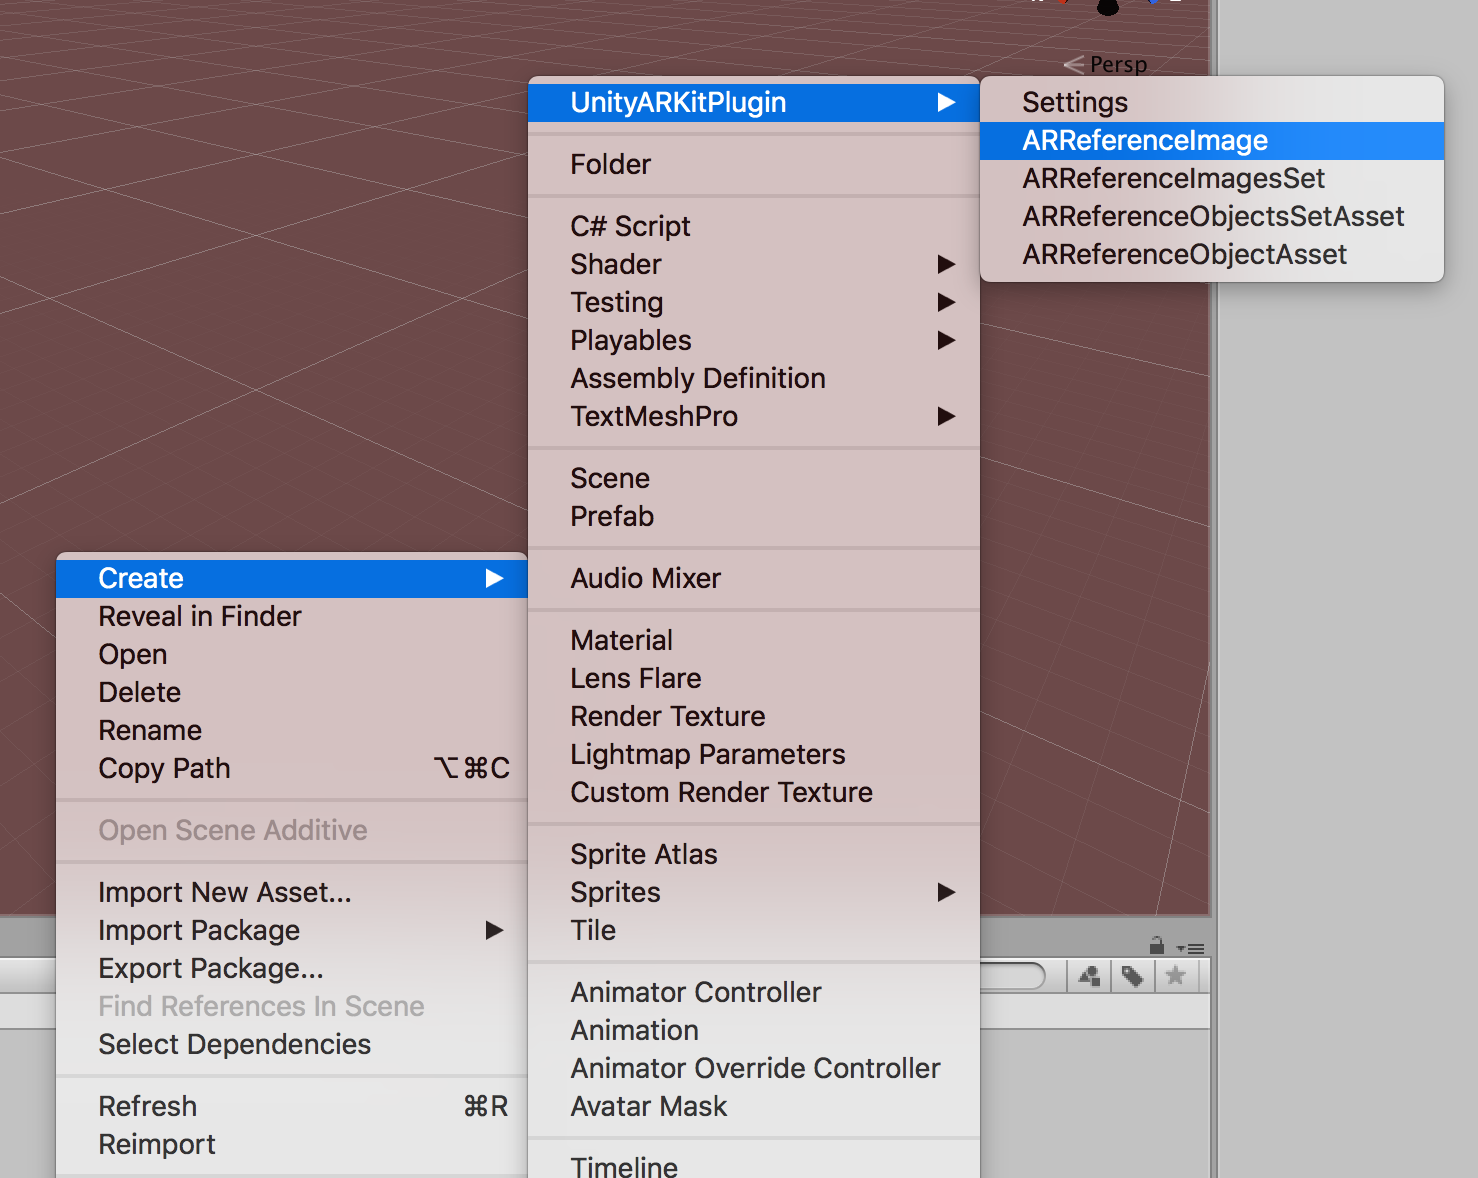Choose ARReferenceObjectAsset from the submenu
The height and width of the screenshot is (1178, 1478).
point(1212,254)
